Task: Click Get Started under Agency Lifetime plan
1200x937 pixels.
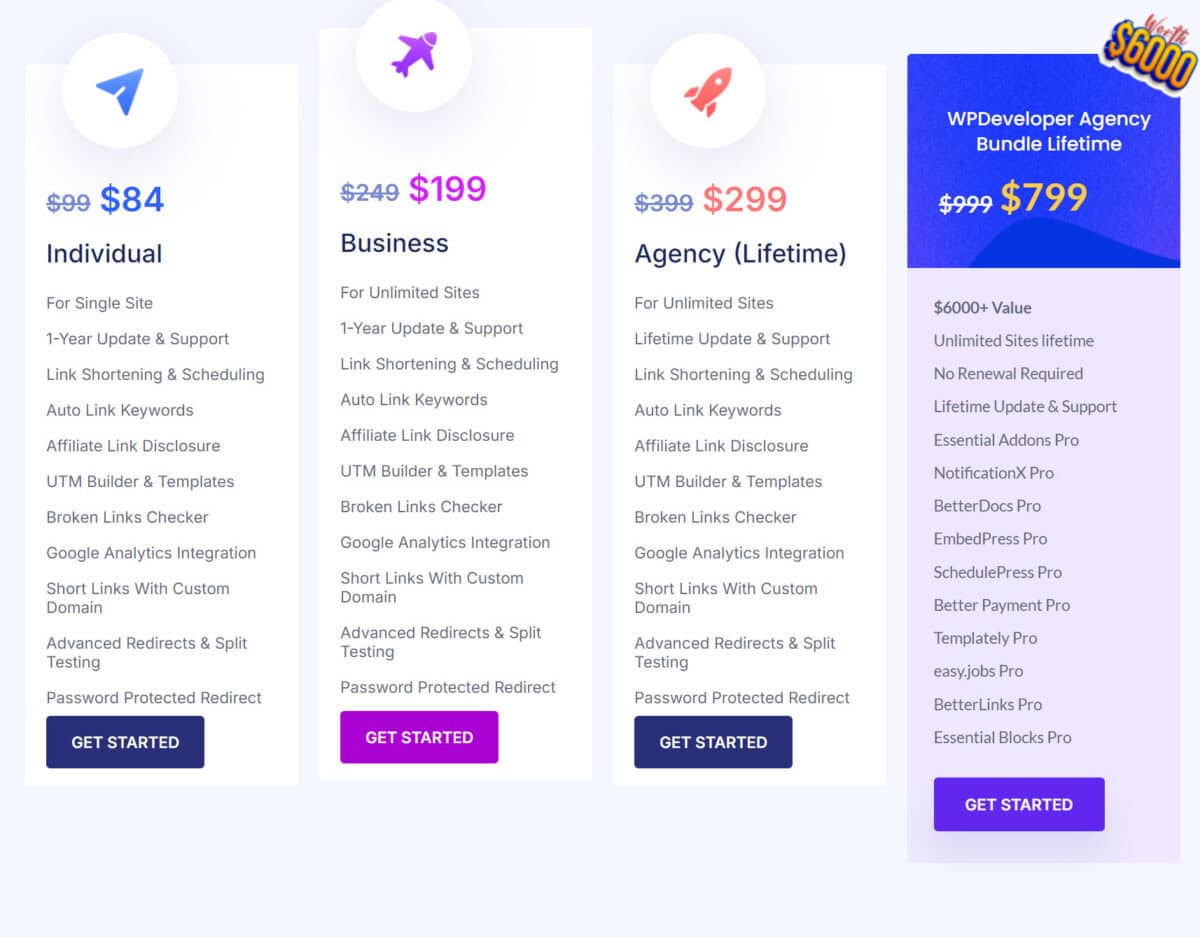Action: [713, 742]
